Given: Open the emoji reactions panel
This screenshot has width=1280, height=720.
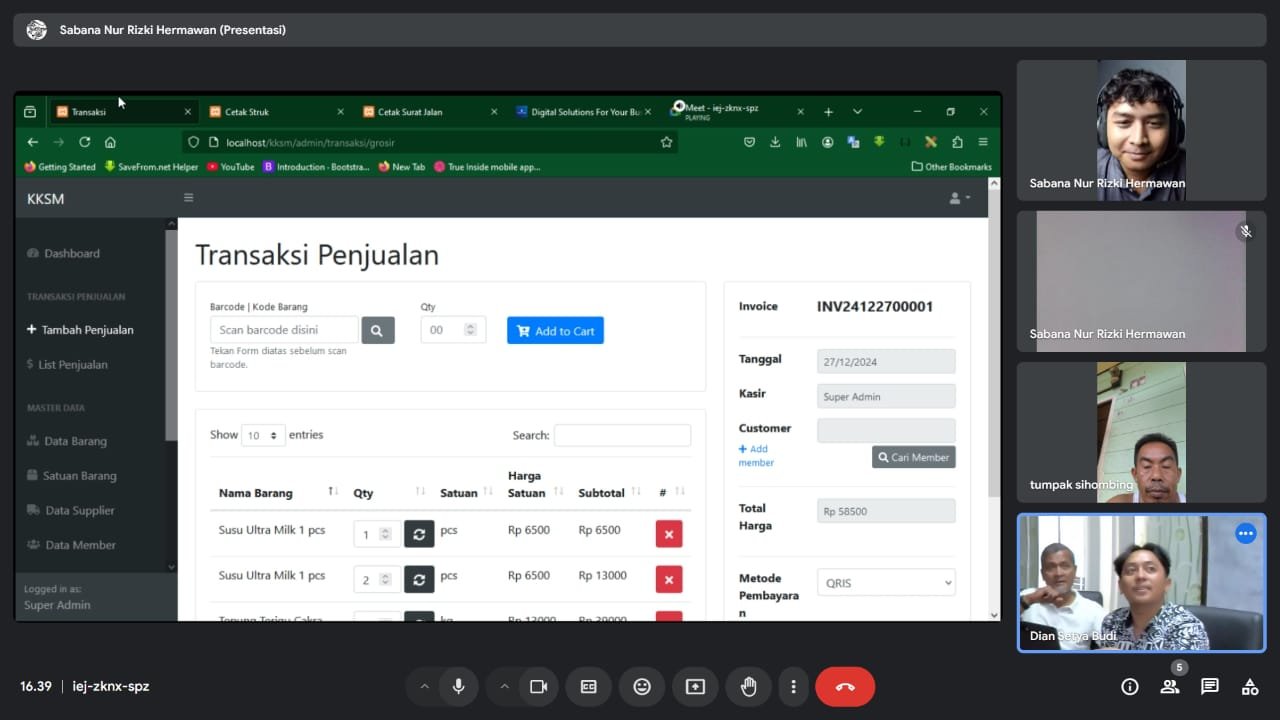Looking at the screenshot, I should (x=642, y=687).
